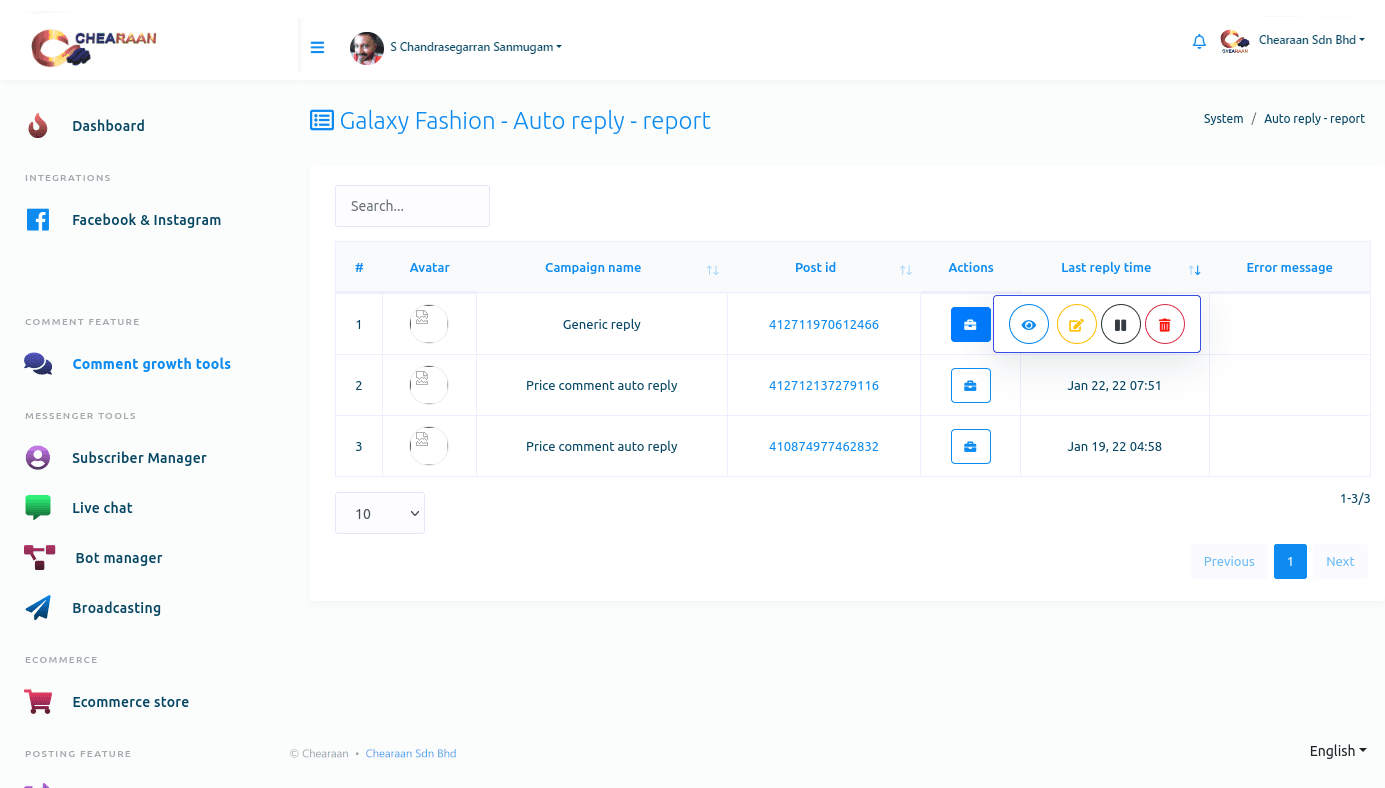Viewport: 1385px width, 788px height.
Task: Toggle sidebar with hamburger menu icon
Action: (317, 47)
